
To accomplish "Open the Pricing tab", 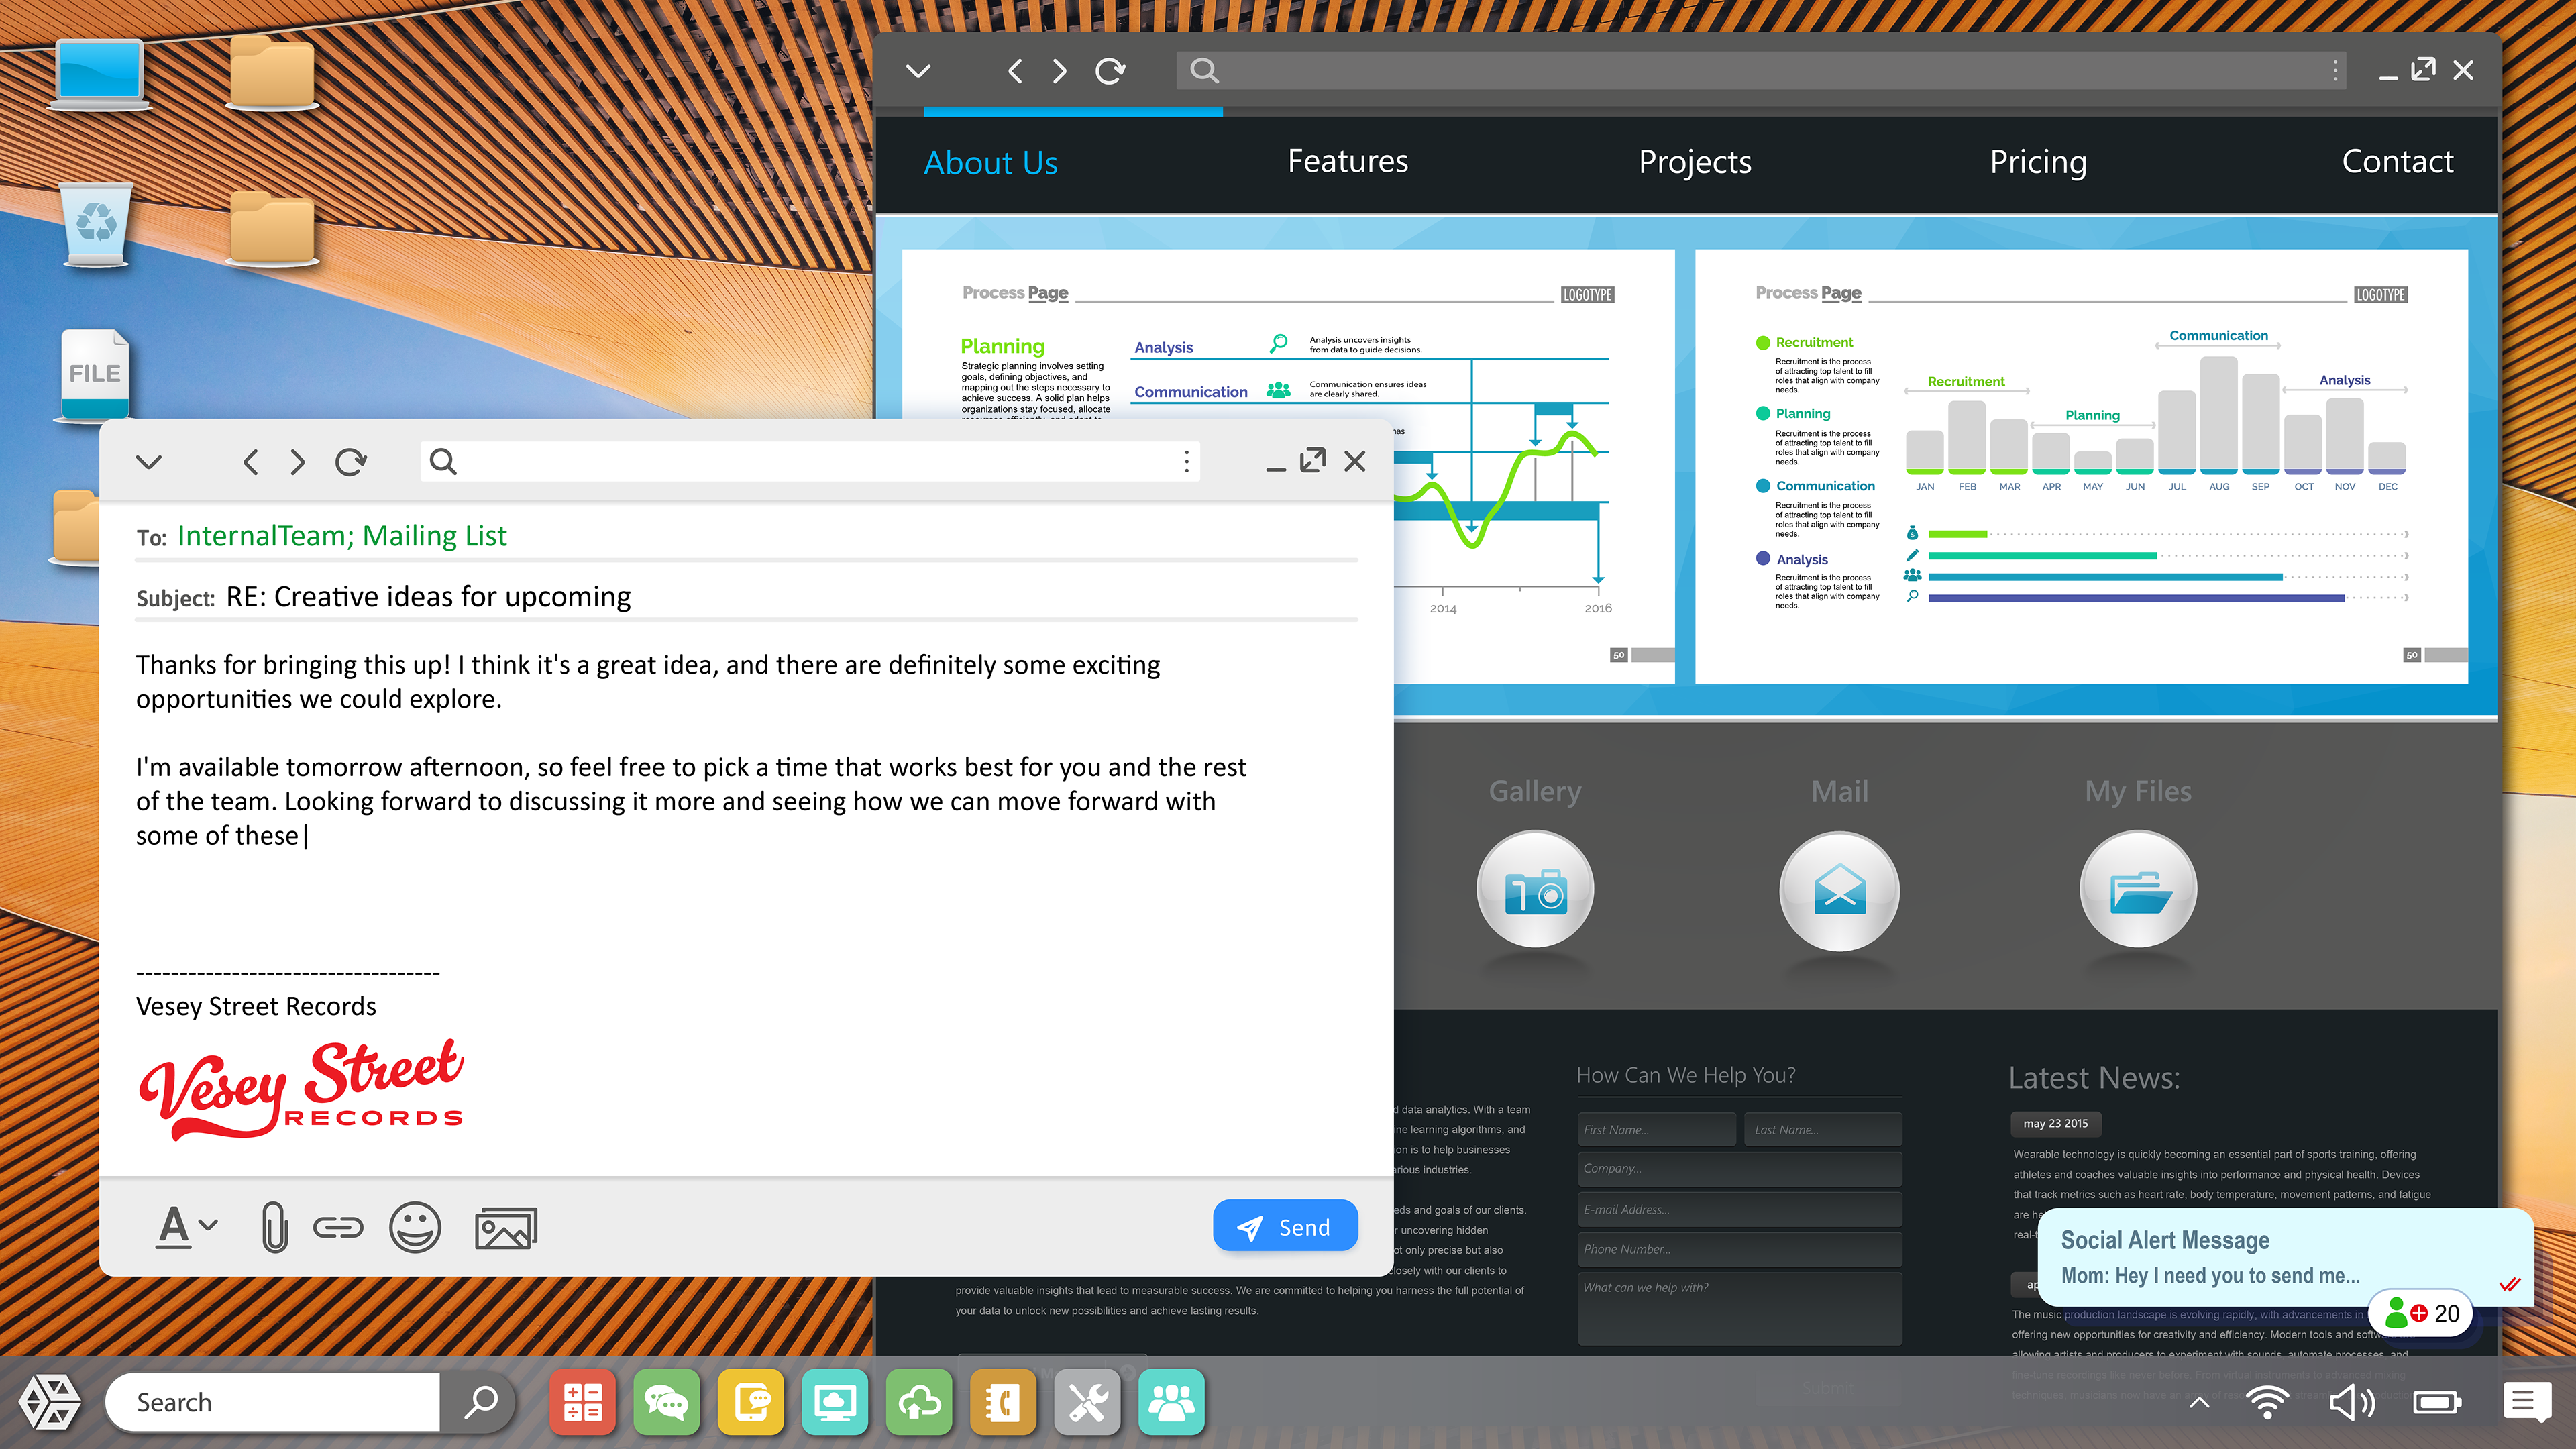I will coord(2037,162).
